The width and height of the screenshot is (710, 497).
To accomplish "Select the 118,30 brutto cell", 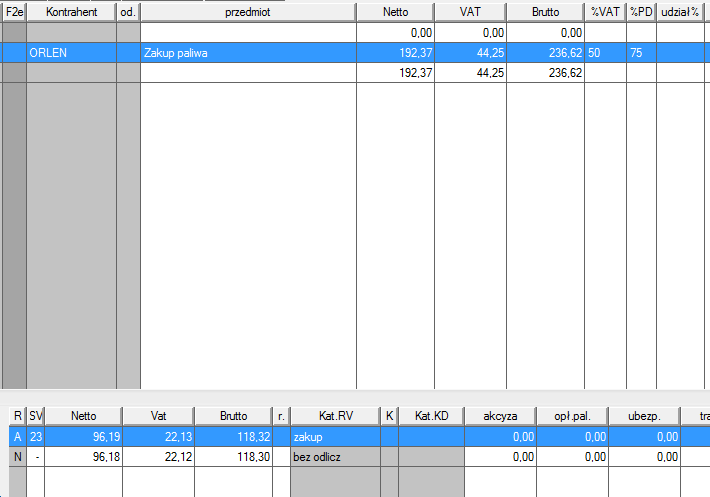I will 234,456.
